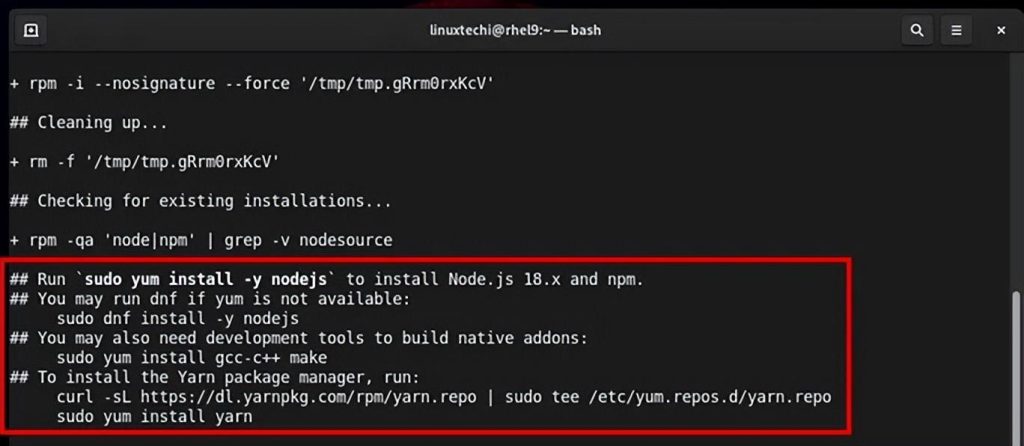The width and height of the screenshot is (1024, 446).
Task: Click the search magnifier icon
Action: click(x=916, y=30)
